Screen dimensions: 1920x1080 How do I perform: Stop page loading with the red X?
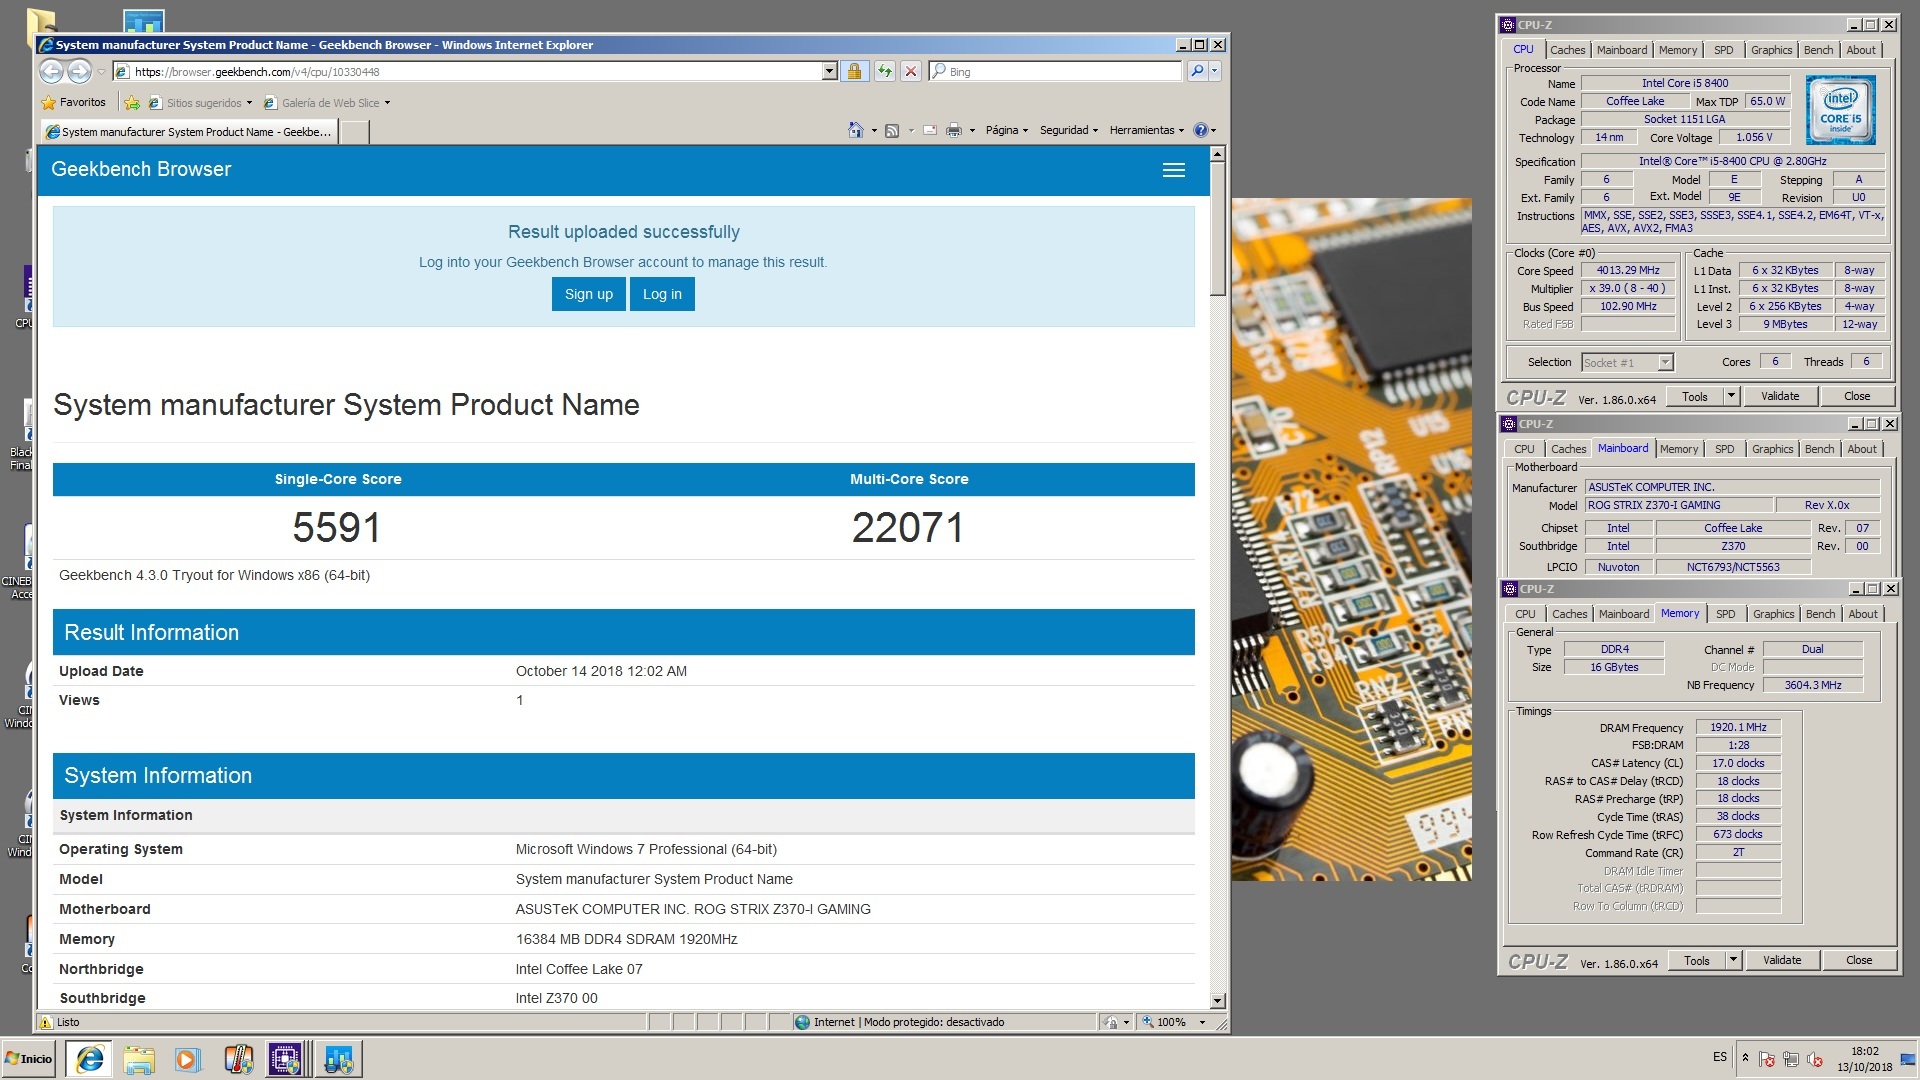pos(911,71)
